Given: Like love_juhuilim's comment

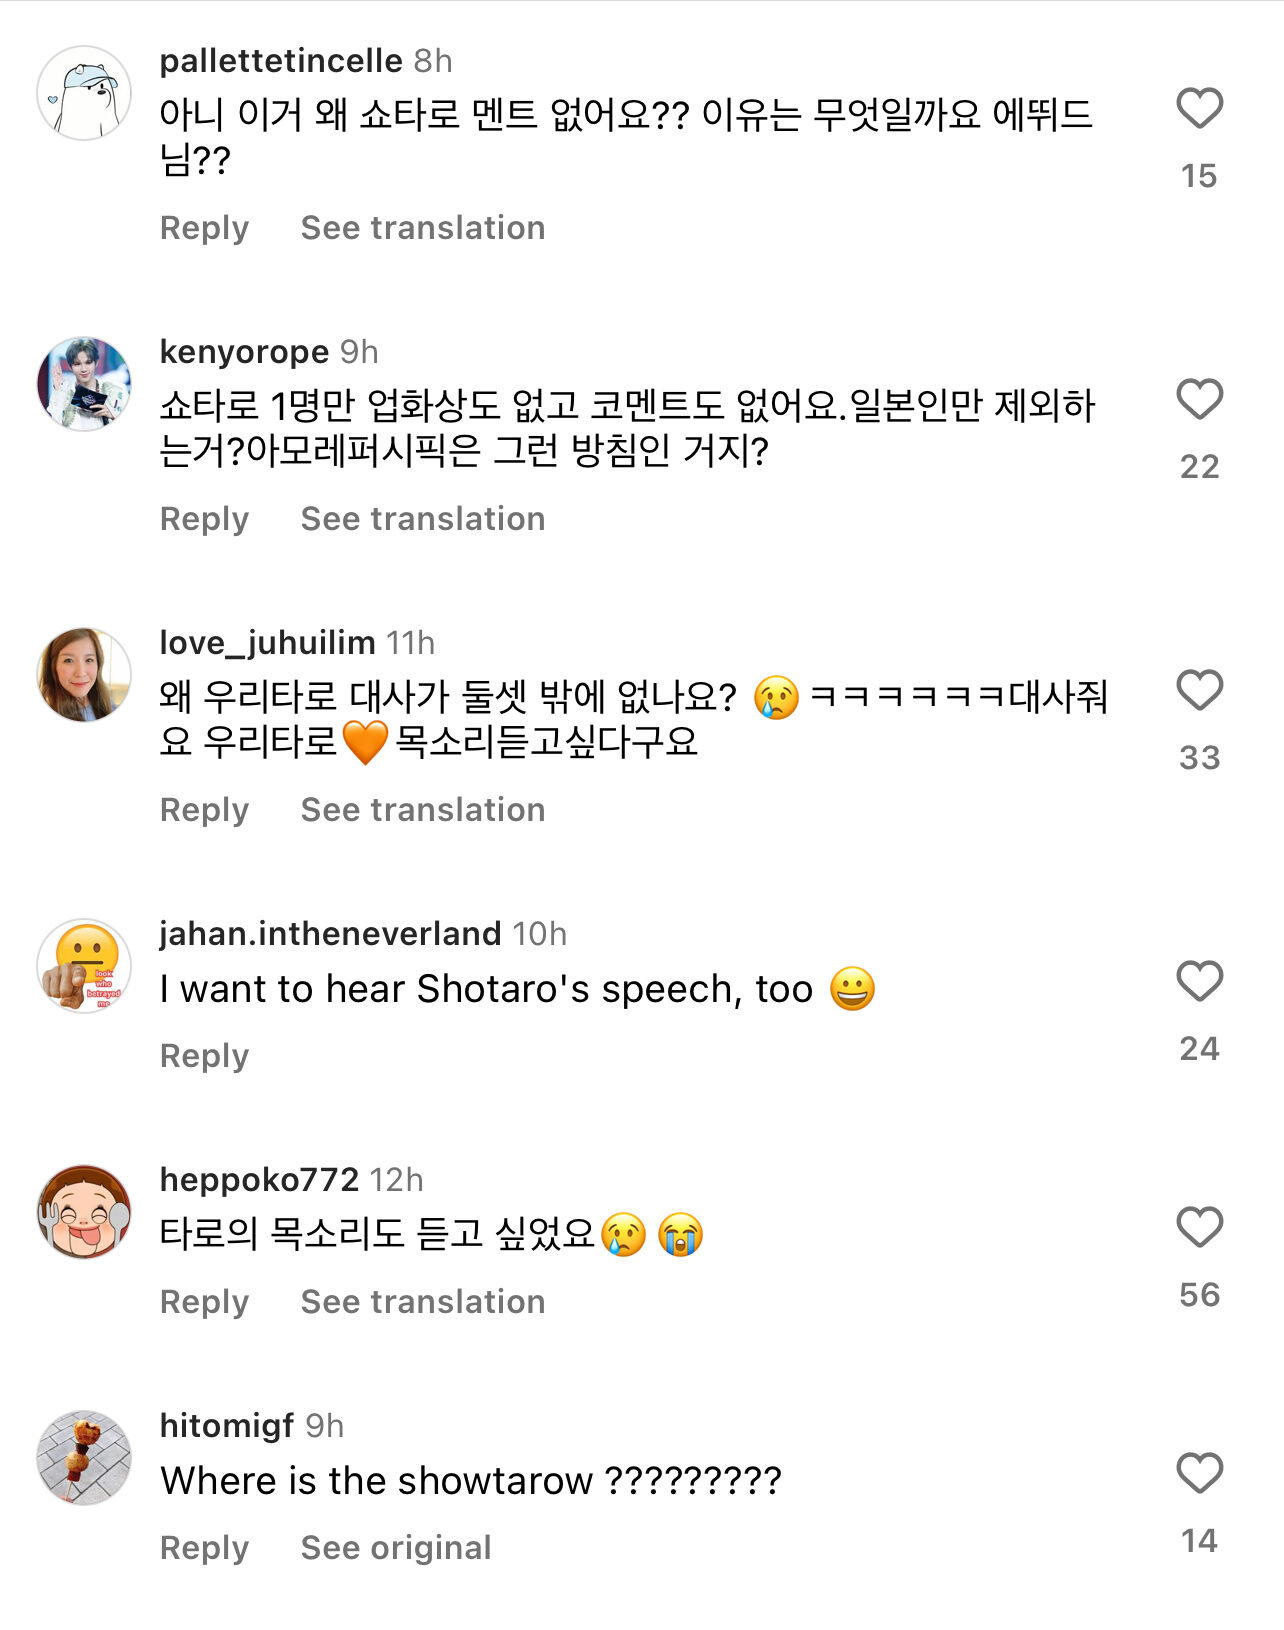Looking at the screenshot, I should 1199,691.
